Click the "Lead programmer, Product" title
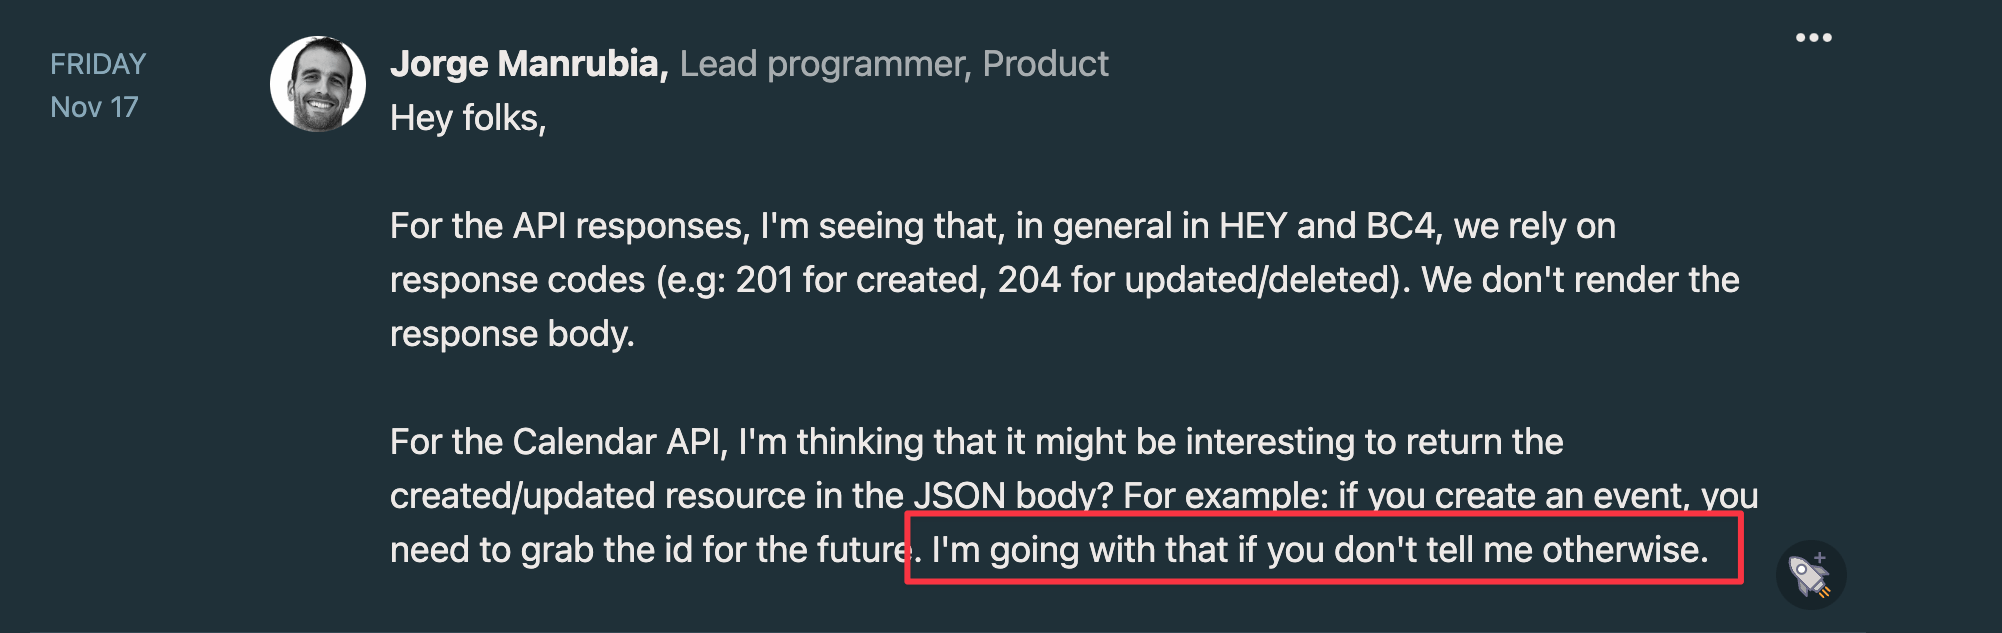The width and height of the screenshot is (2002, 633). pos(894,64)
